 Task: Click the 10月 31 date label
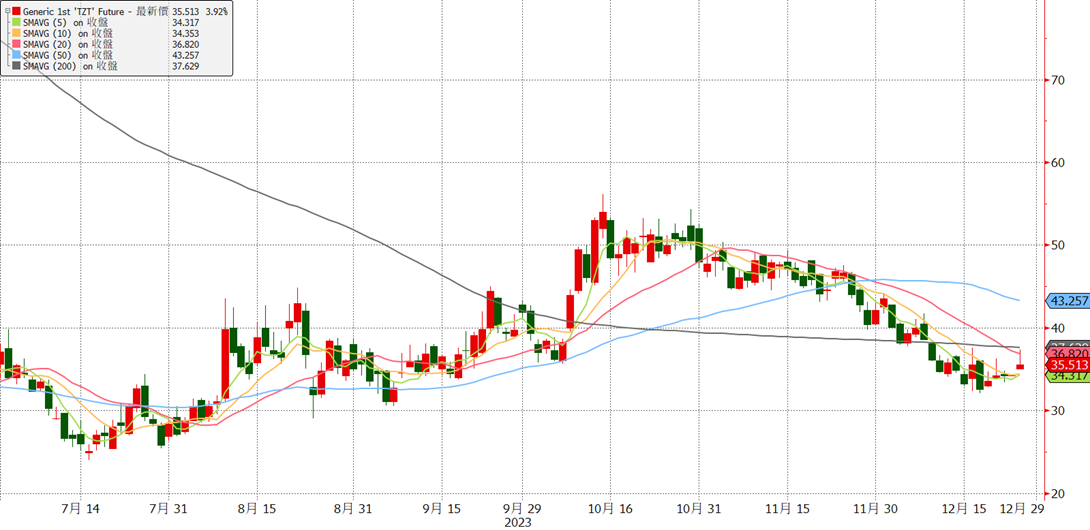(699, 510)
